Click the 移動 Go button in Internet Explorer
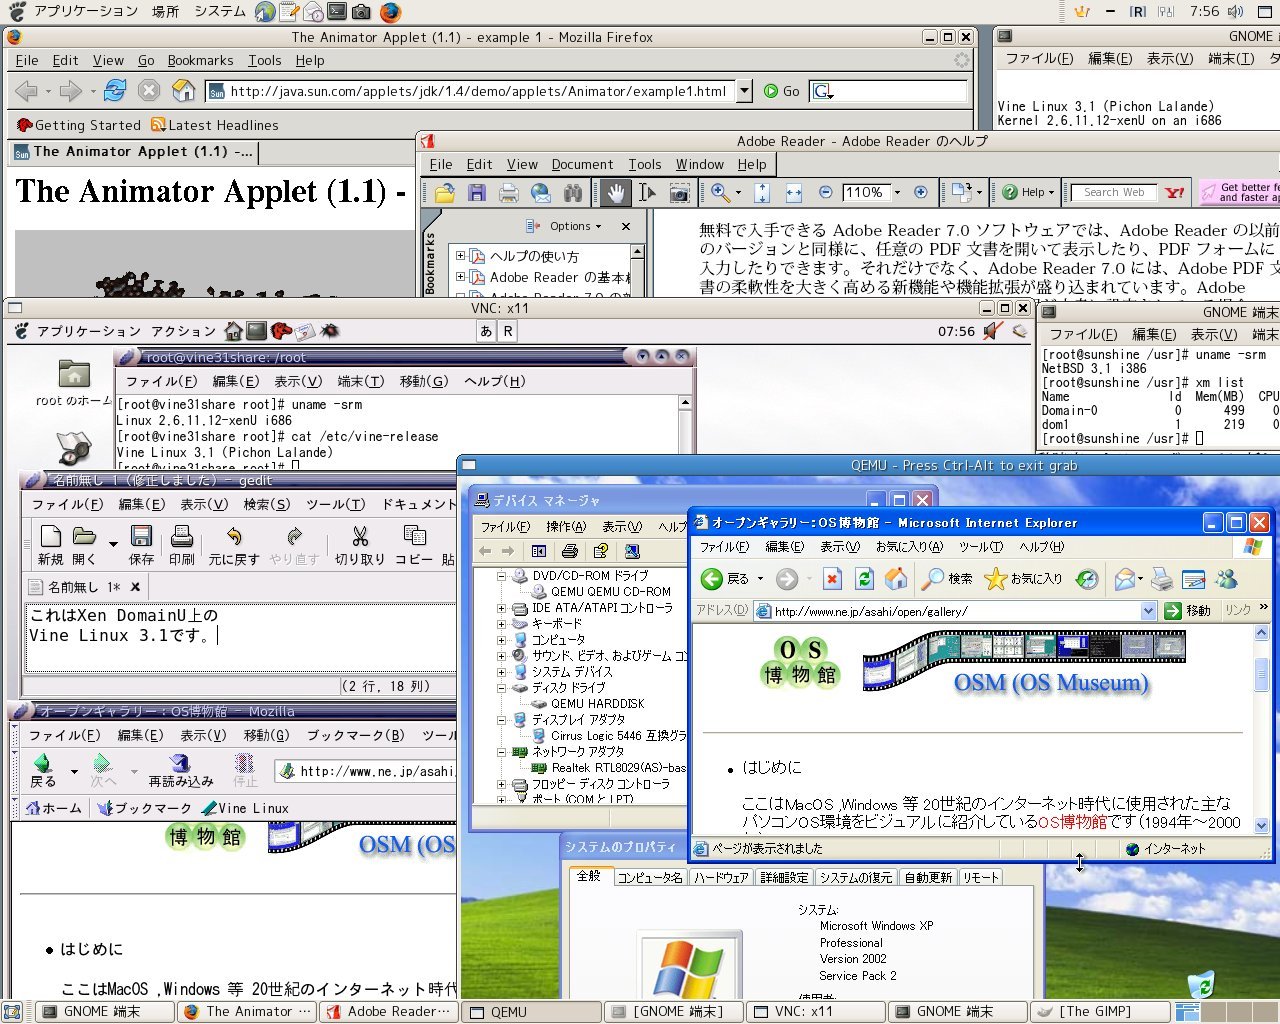The image size is (1280, 1024). pyautogui.click(x=1188, y=611)
